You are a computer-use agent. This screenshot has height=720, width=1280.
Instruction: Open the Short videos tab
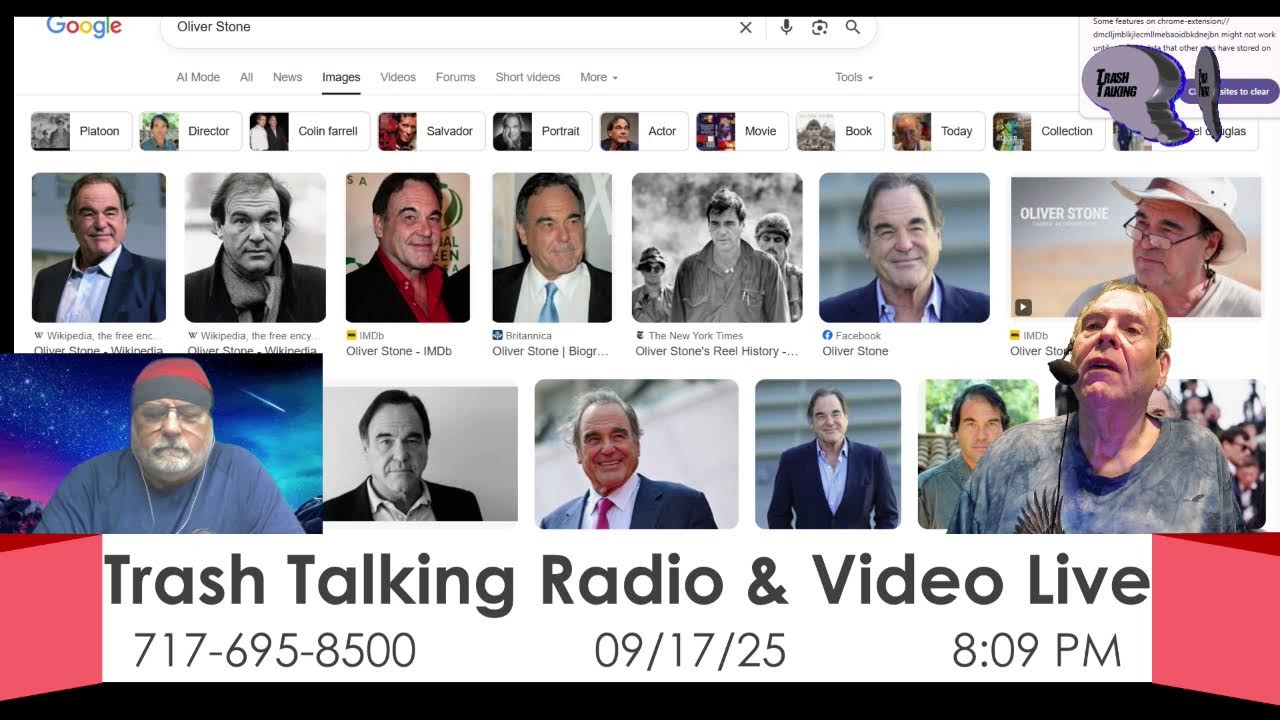(x=528, y=77)
